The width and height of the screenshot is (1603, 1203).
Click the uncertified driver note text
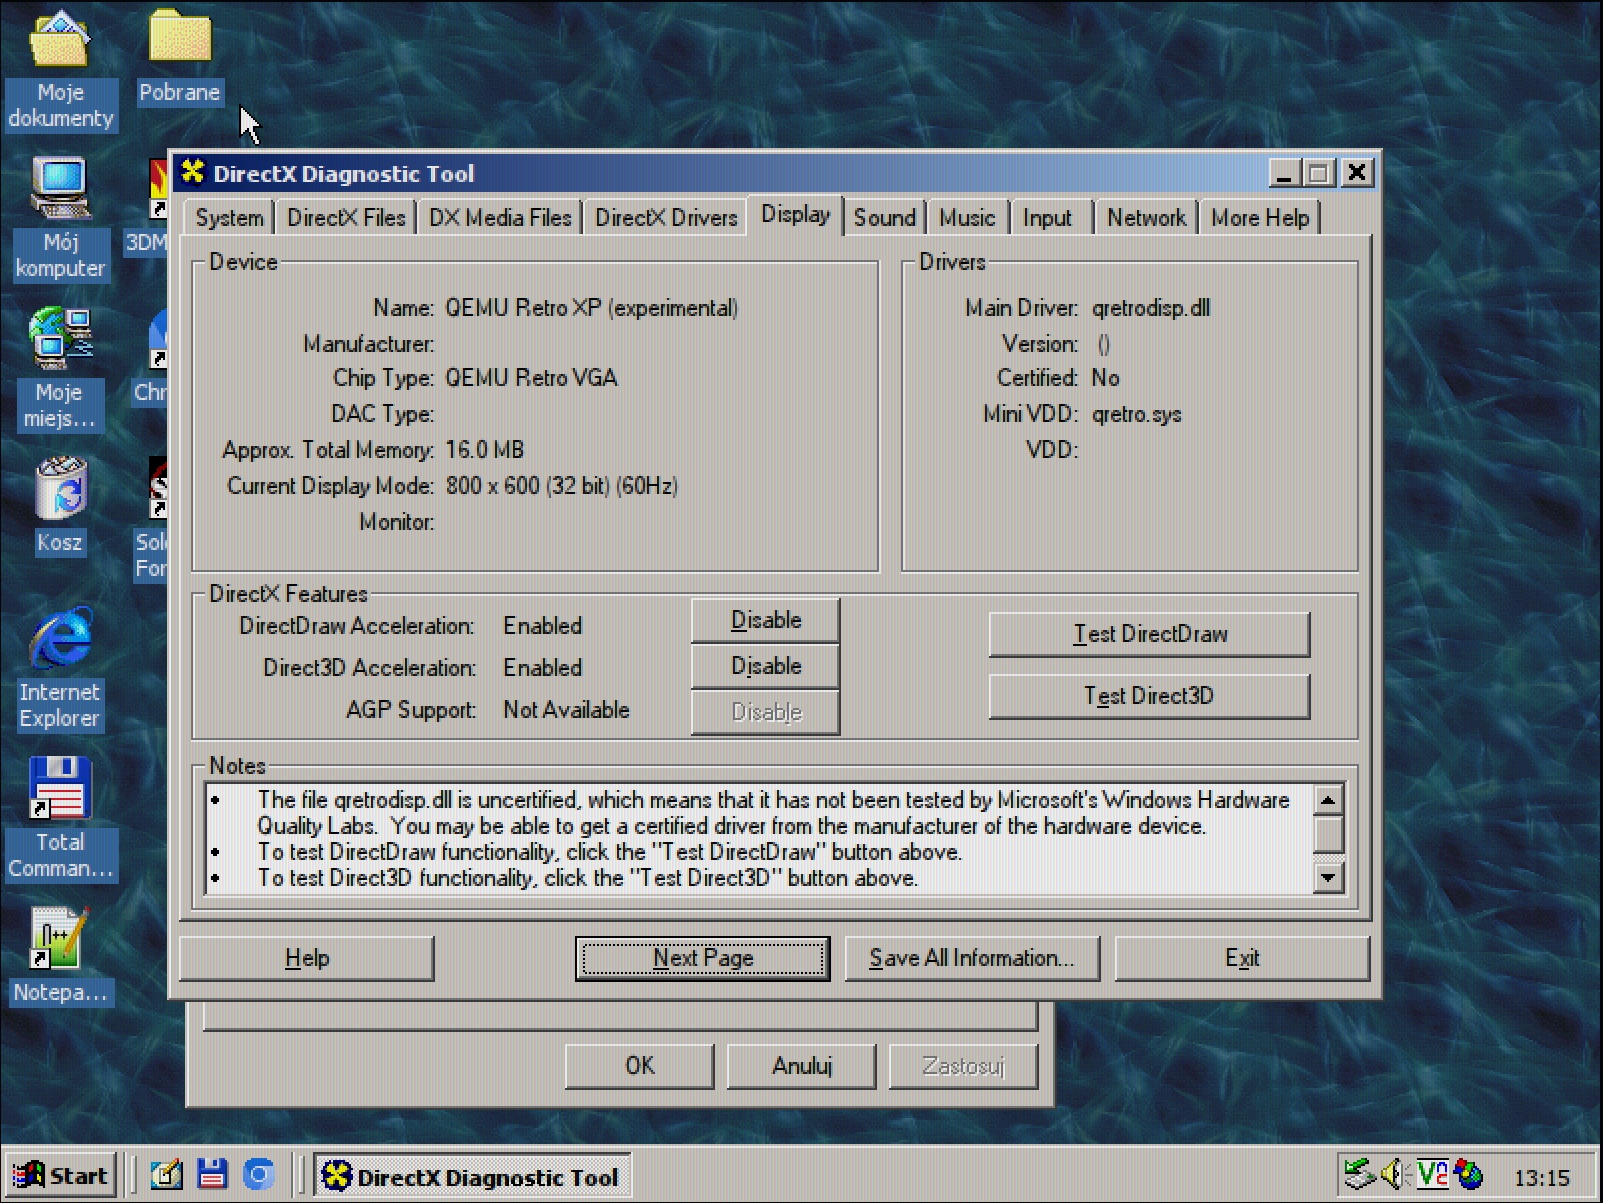pyautogui.click(x=773, y=813)
